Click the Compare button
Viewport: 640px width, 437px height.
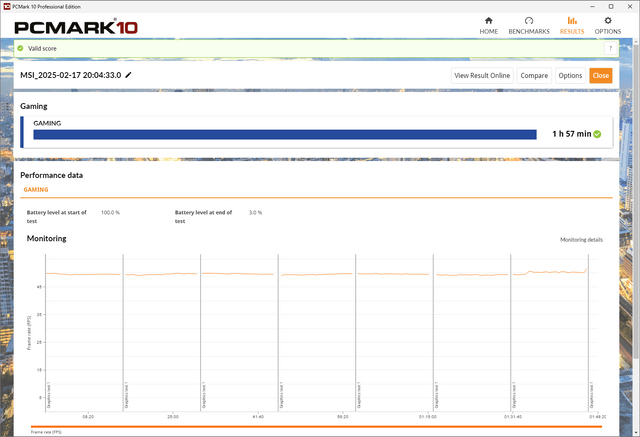[534, 75]
